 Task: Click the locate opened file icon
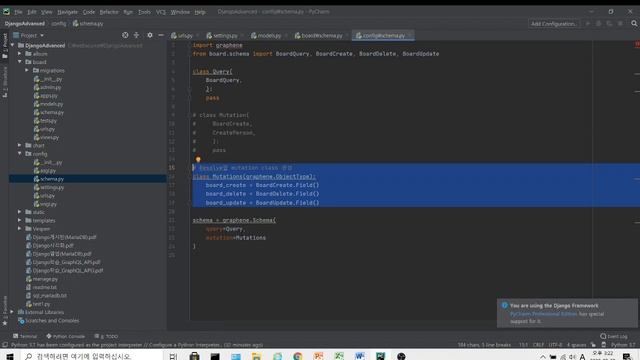click(125, 36)
